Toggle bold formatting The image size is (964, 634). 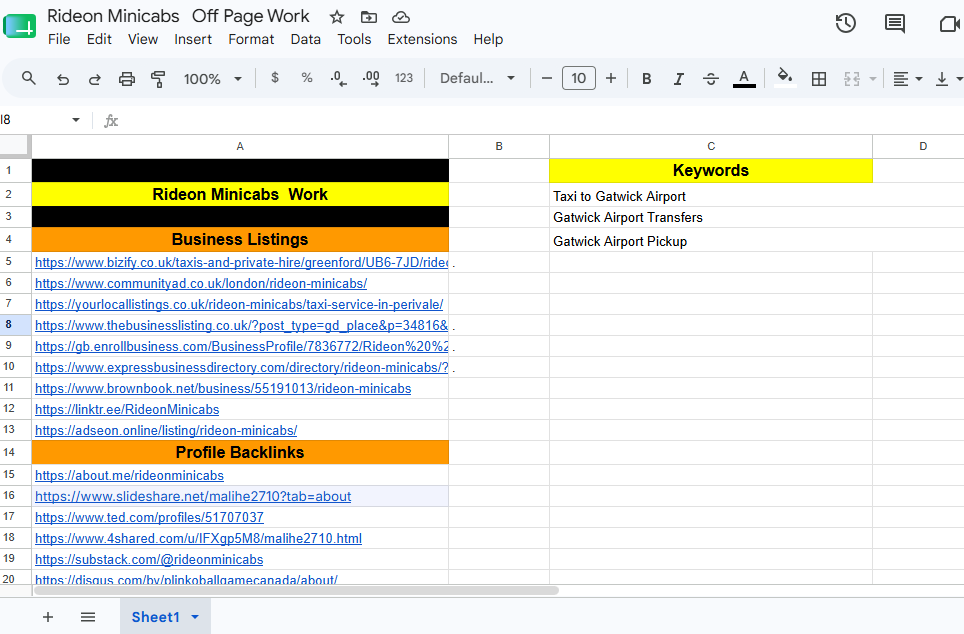click(646, 79)
